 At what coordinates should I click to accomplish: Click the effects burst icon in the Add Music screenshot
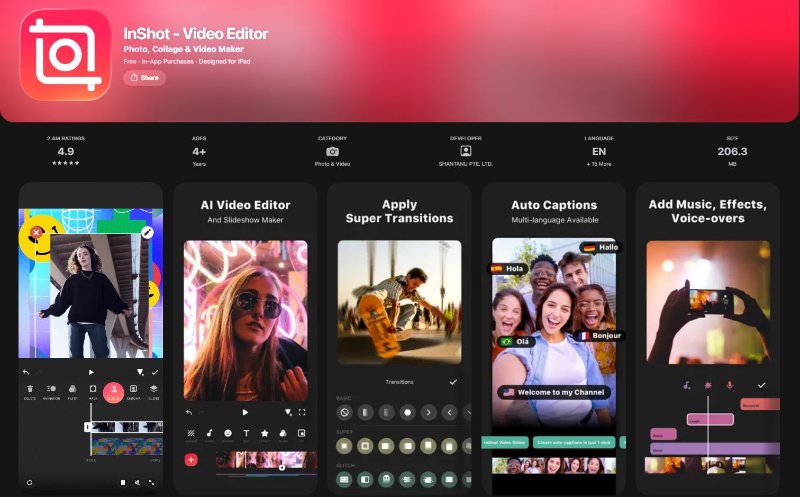pos(708,385)
